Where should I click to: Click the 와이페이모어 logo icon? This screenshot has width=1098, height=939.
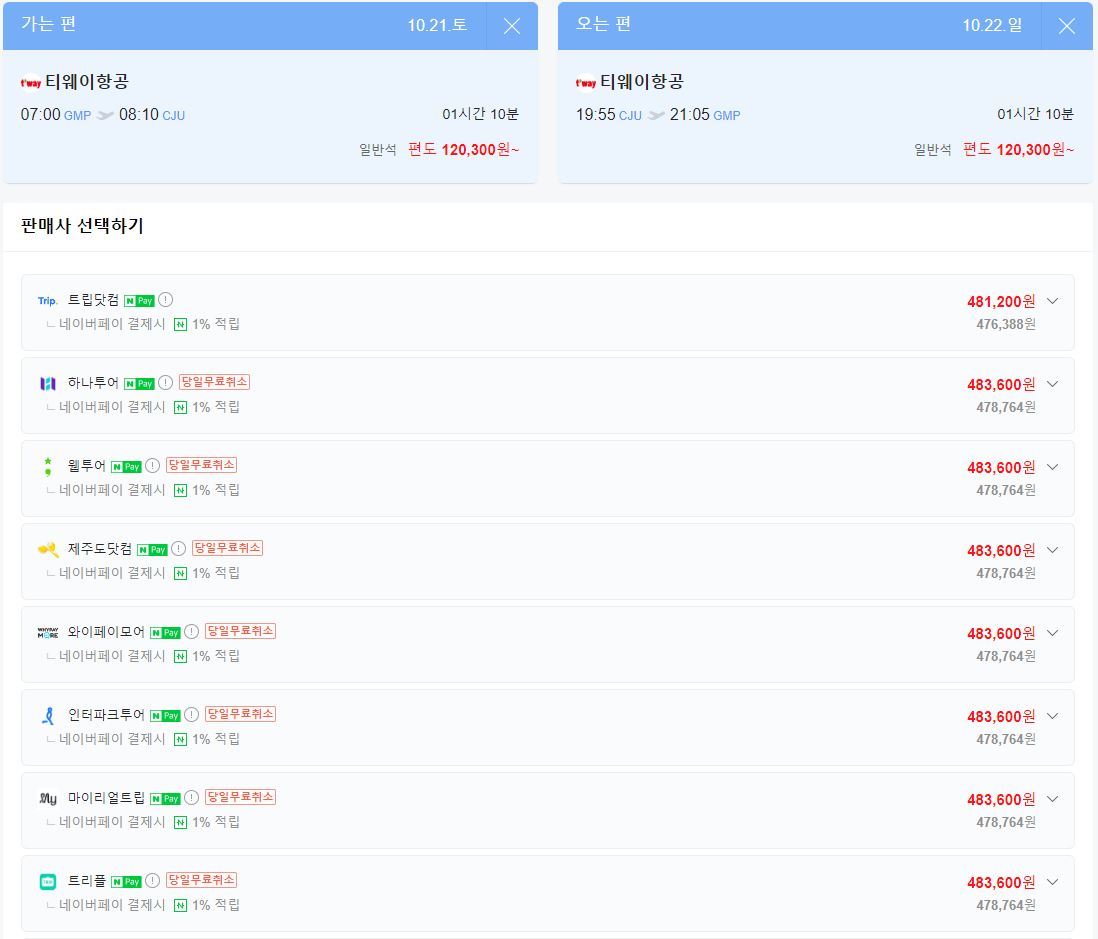click(x=48, y=633)
